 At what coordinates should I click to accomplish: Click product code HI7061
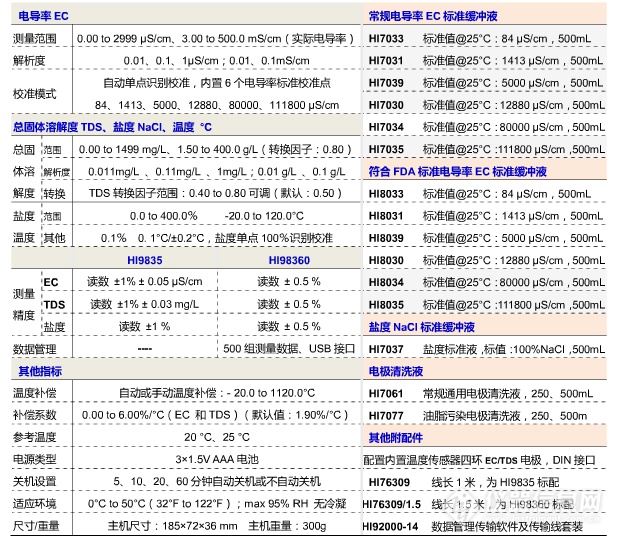click(x=386, y=394)
